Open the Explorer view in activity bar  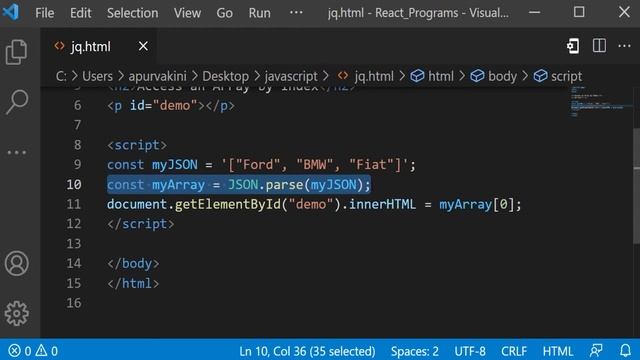(x=17, y=52)
